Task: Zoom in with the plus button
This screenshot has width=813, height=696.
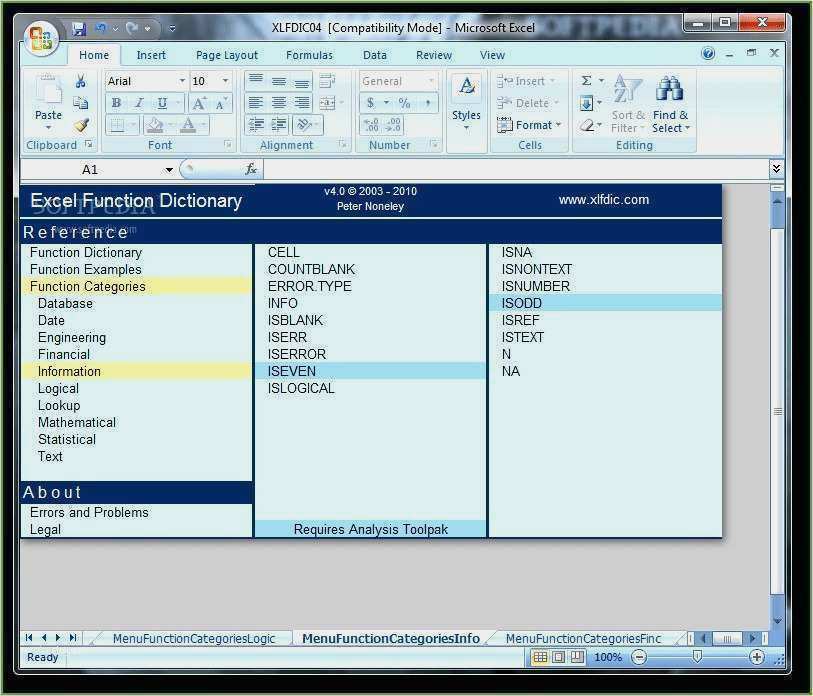Action: coord(756,657)
